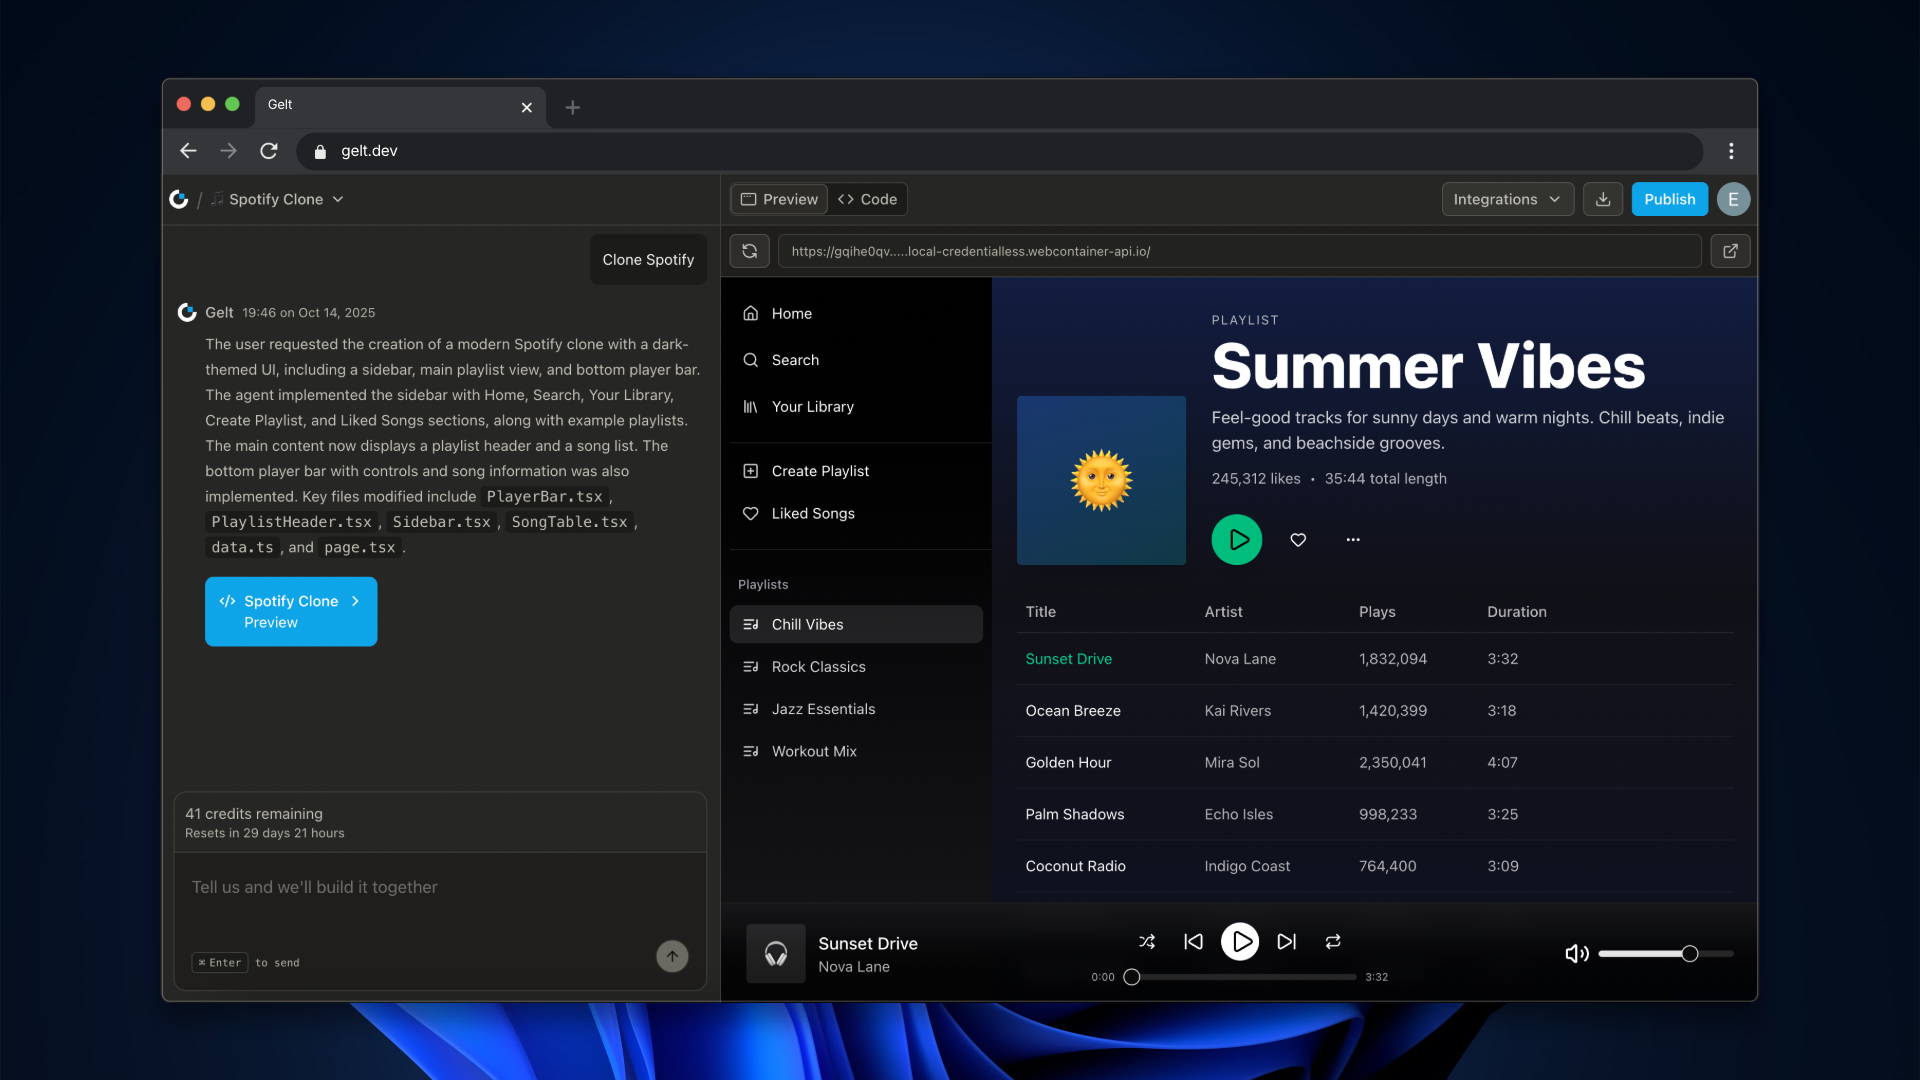Open the playlist three-dots options menu
The height and width of the screenshot is (1080, 1920).
click(x=1353, y=540)
